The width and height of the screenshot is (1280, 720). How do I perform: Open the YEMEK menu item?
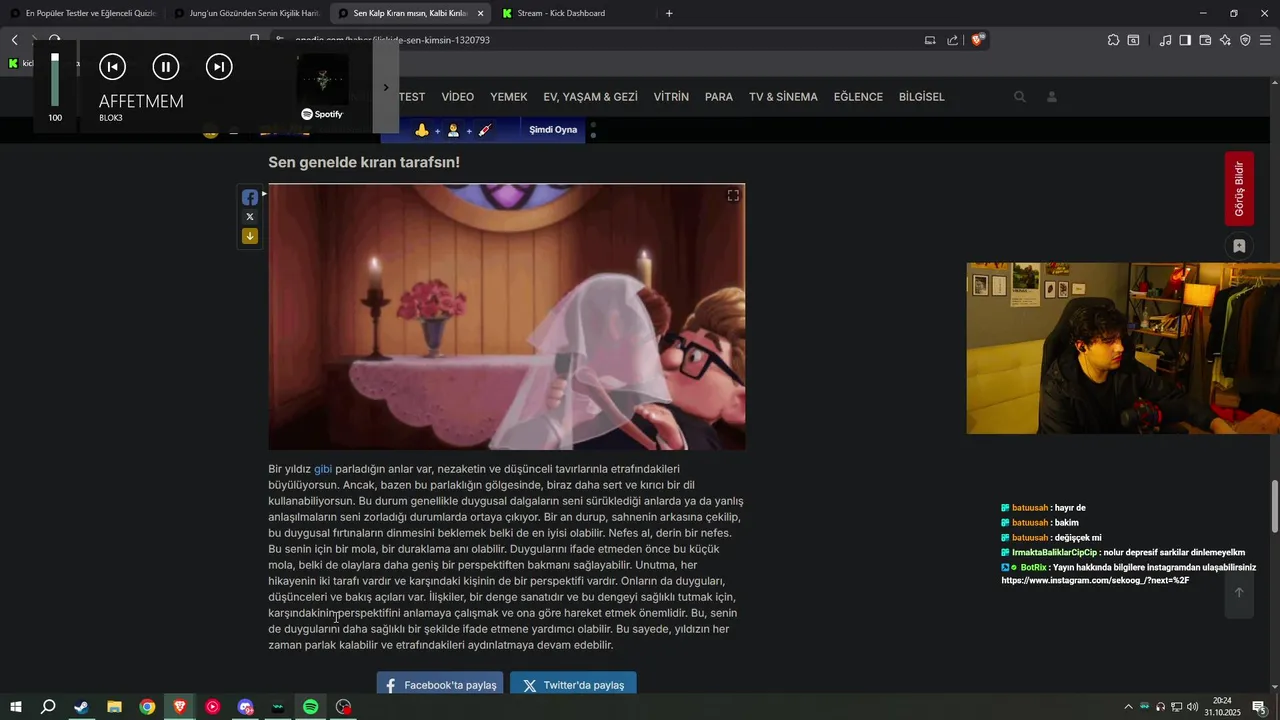tap(509, 97)
